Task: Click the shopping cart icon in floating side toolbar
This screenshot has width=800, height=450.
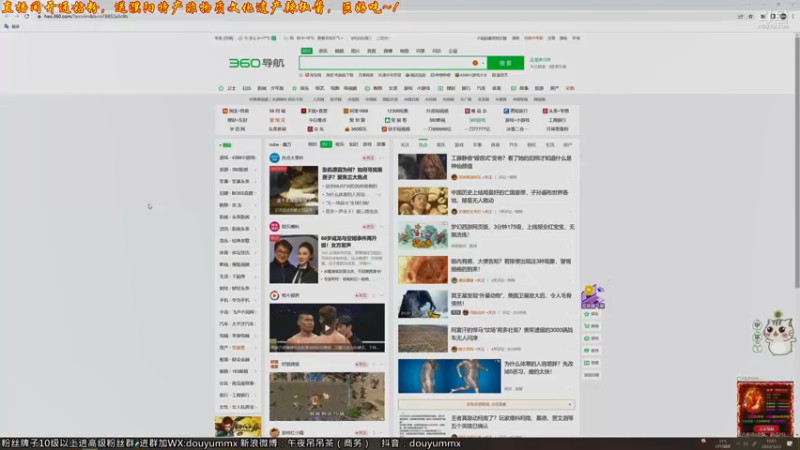Action: pyautogui.click(x=587, y=326)
